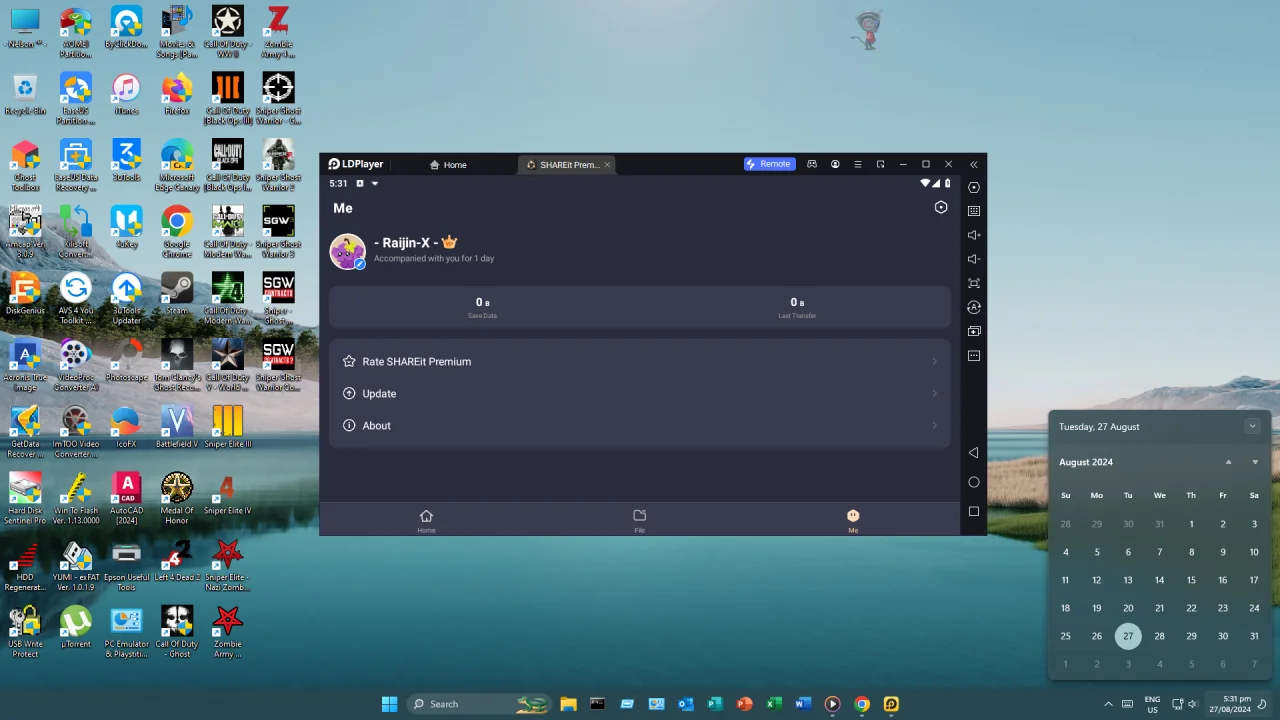Image resolution: width=1280 pixels, height=720 pixels.
Task: Open File Explorer from taskbar
Action: point(568,704)
